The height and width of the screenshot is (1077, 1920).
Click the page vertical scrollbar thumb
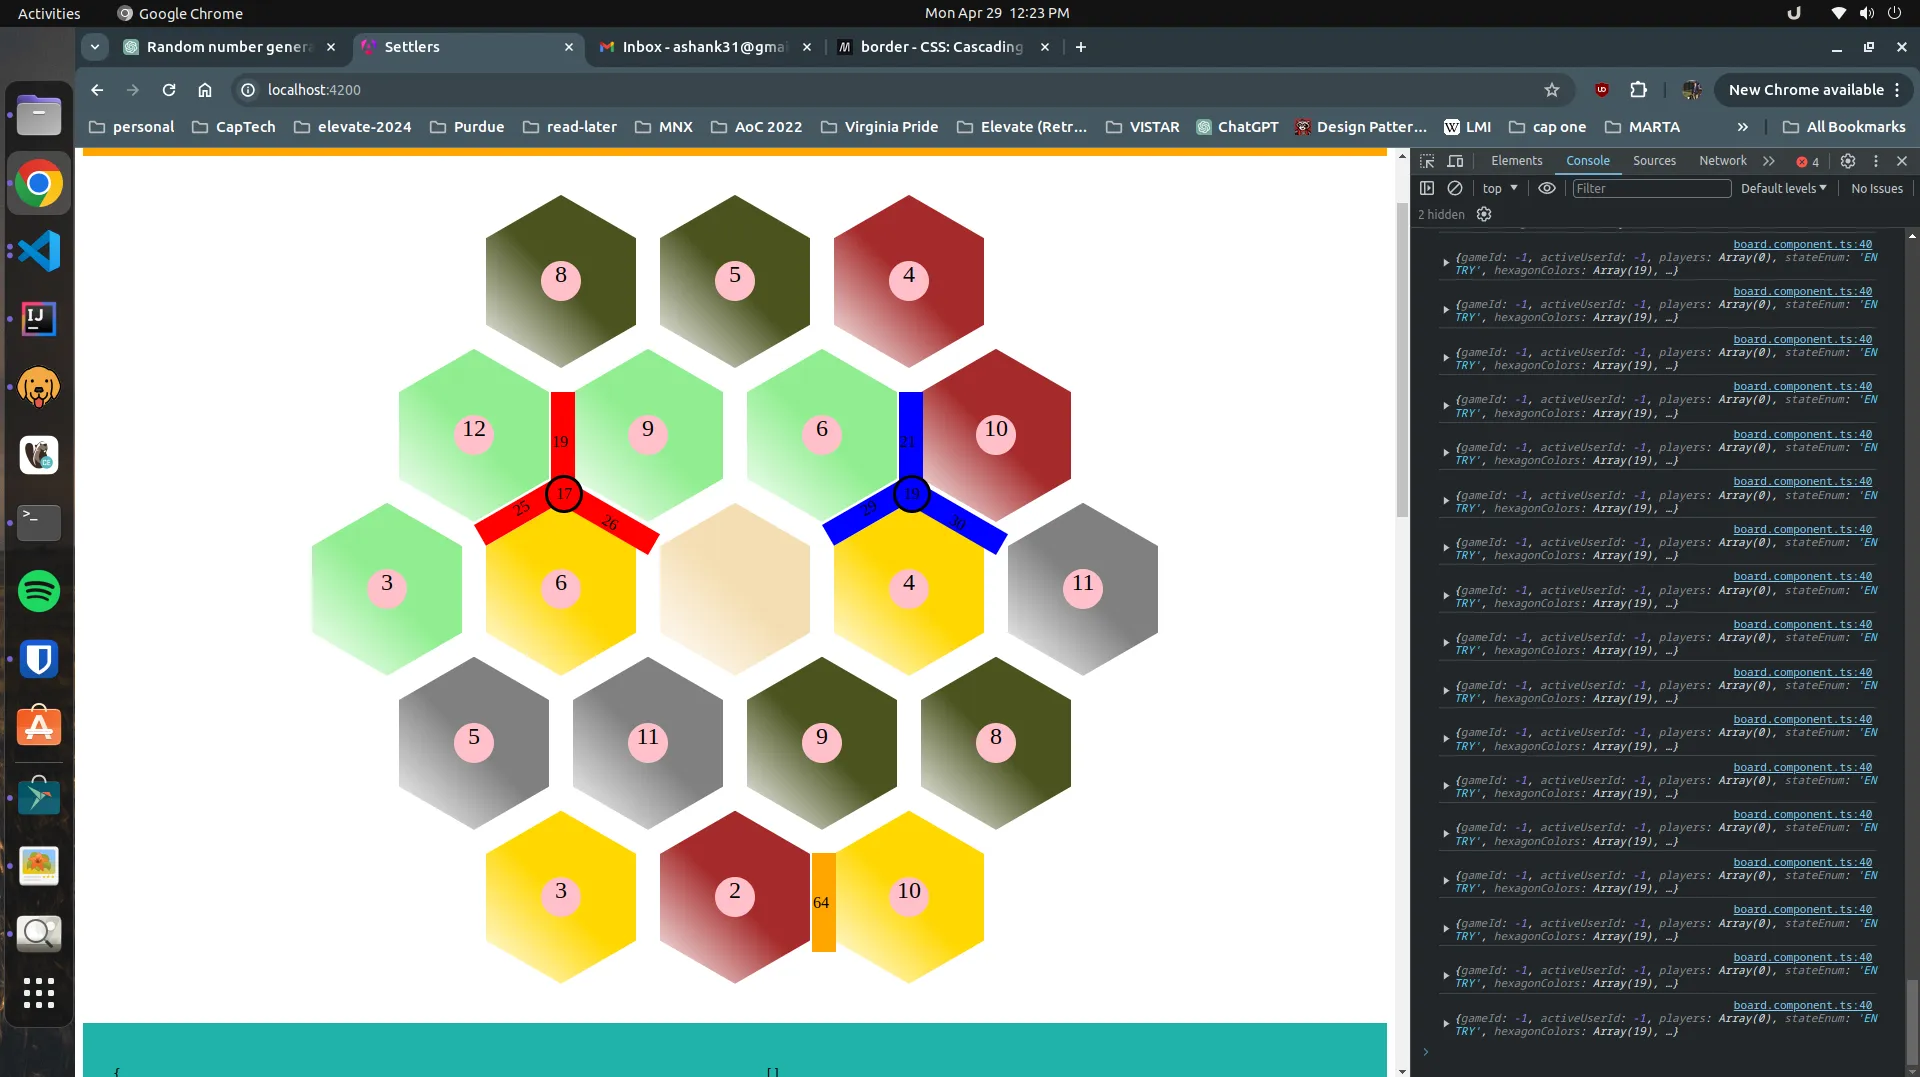tap(1402, 360)
